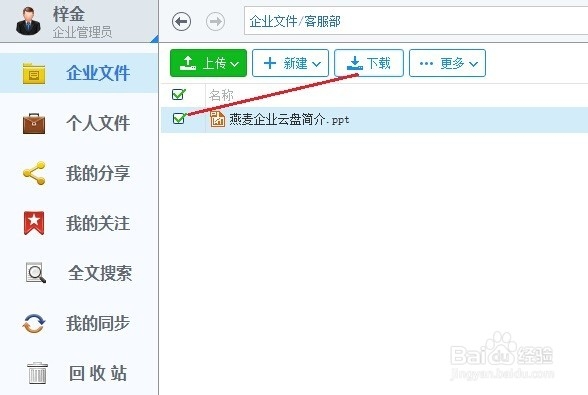Open 企业文件 section in sidebar
The width and height of the screenshot is (588, 395).
pos(79,73)
